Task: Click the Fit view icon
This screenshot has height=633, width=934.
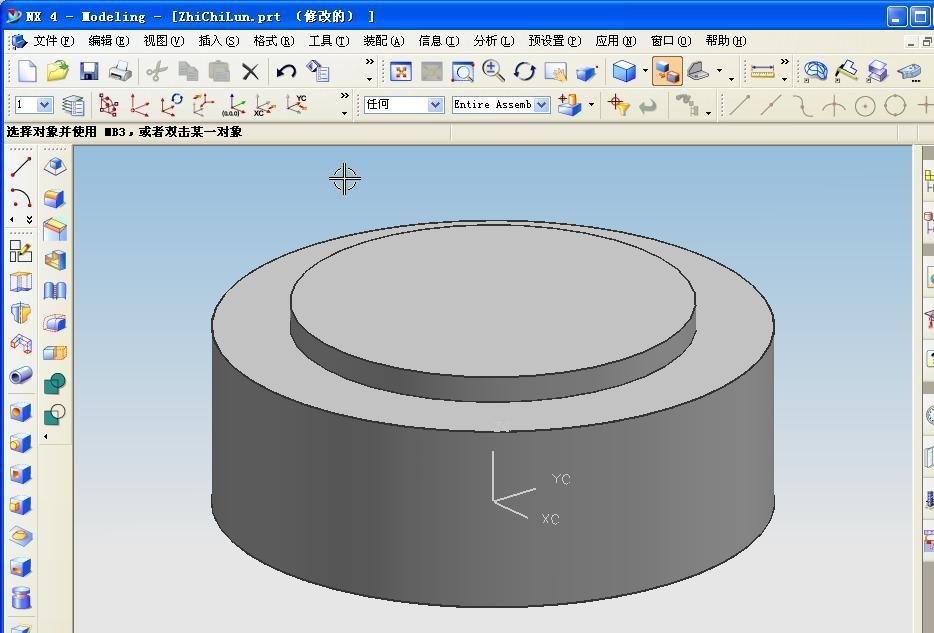Action: 401,71
